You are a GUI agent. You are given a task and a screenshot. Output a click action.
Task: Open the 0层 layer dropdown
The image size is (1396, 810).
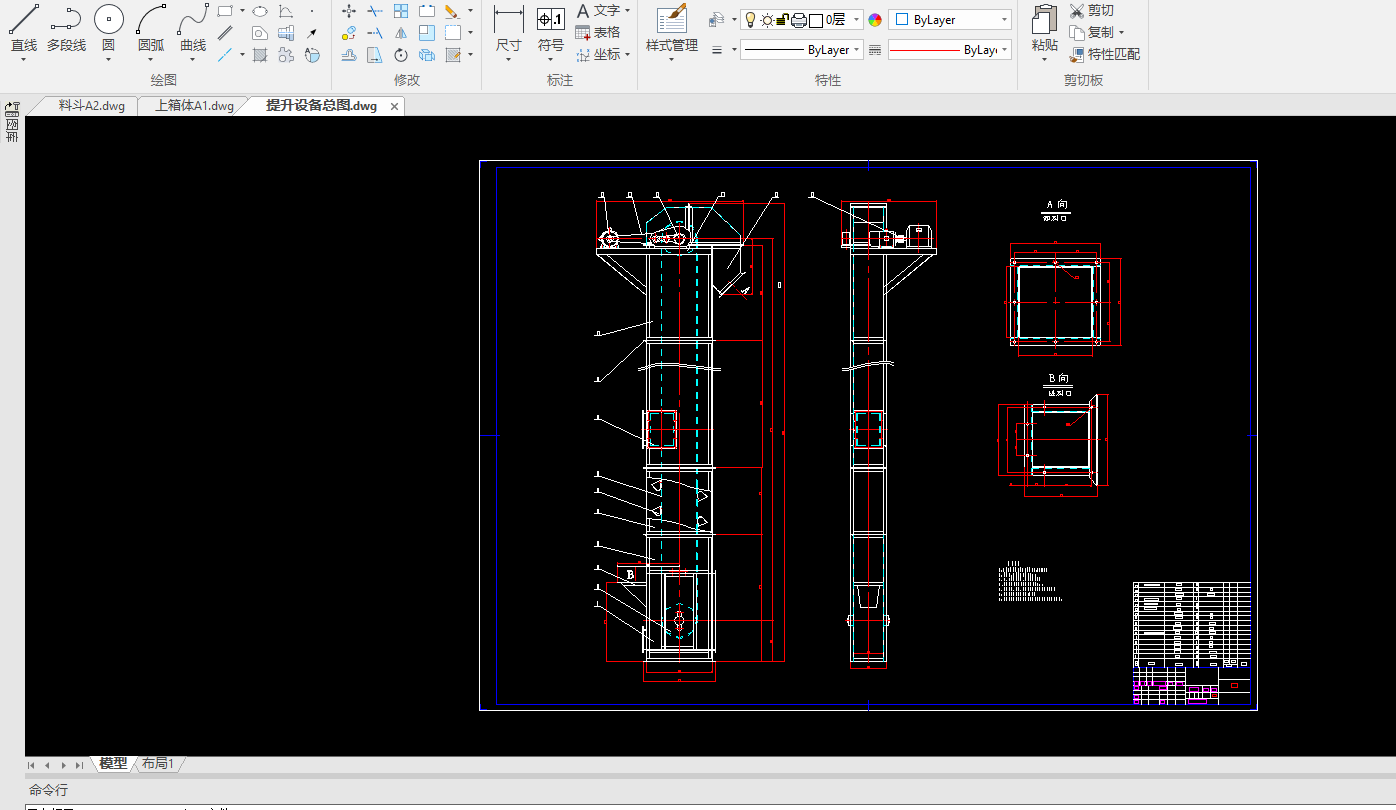[x=856, y=20]
